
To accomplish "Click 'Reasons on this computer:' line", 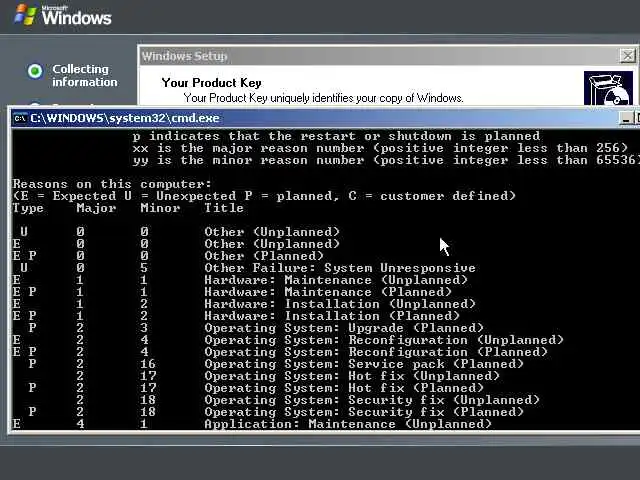I will coord(112,184).
